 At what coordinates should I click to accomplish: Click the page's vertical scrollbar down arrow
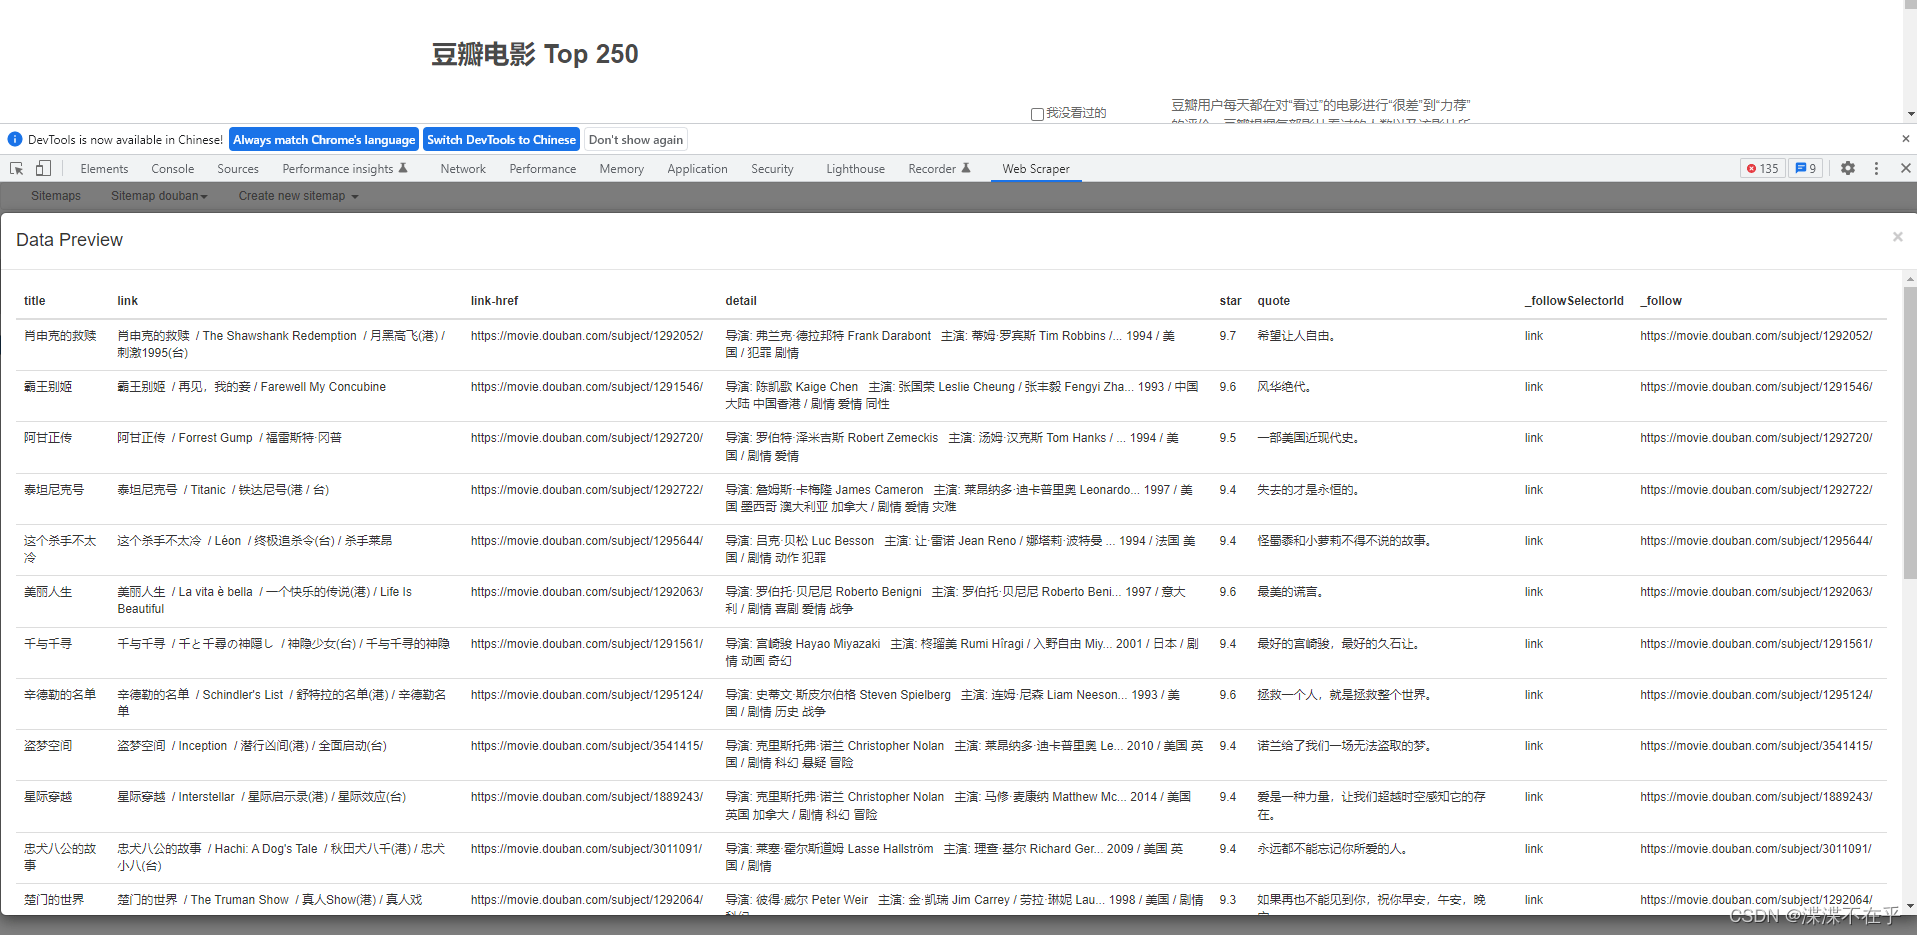point(1910,114)
